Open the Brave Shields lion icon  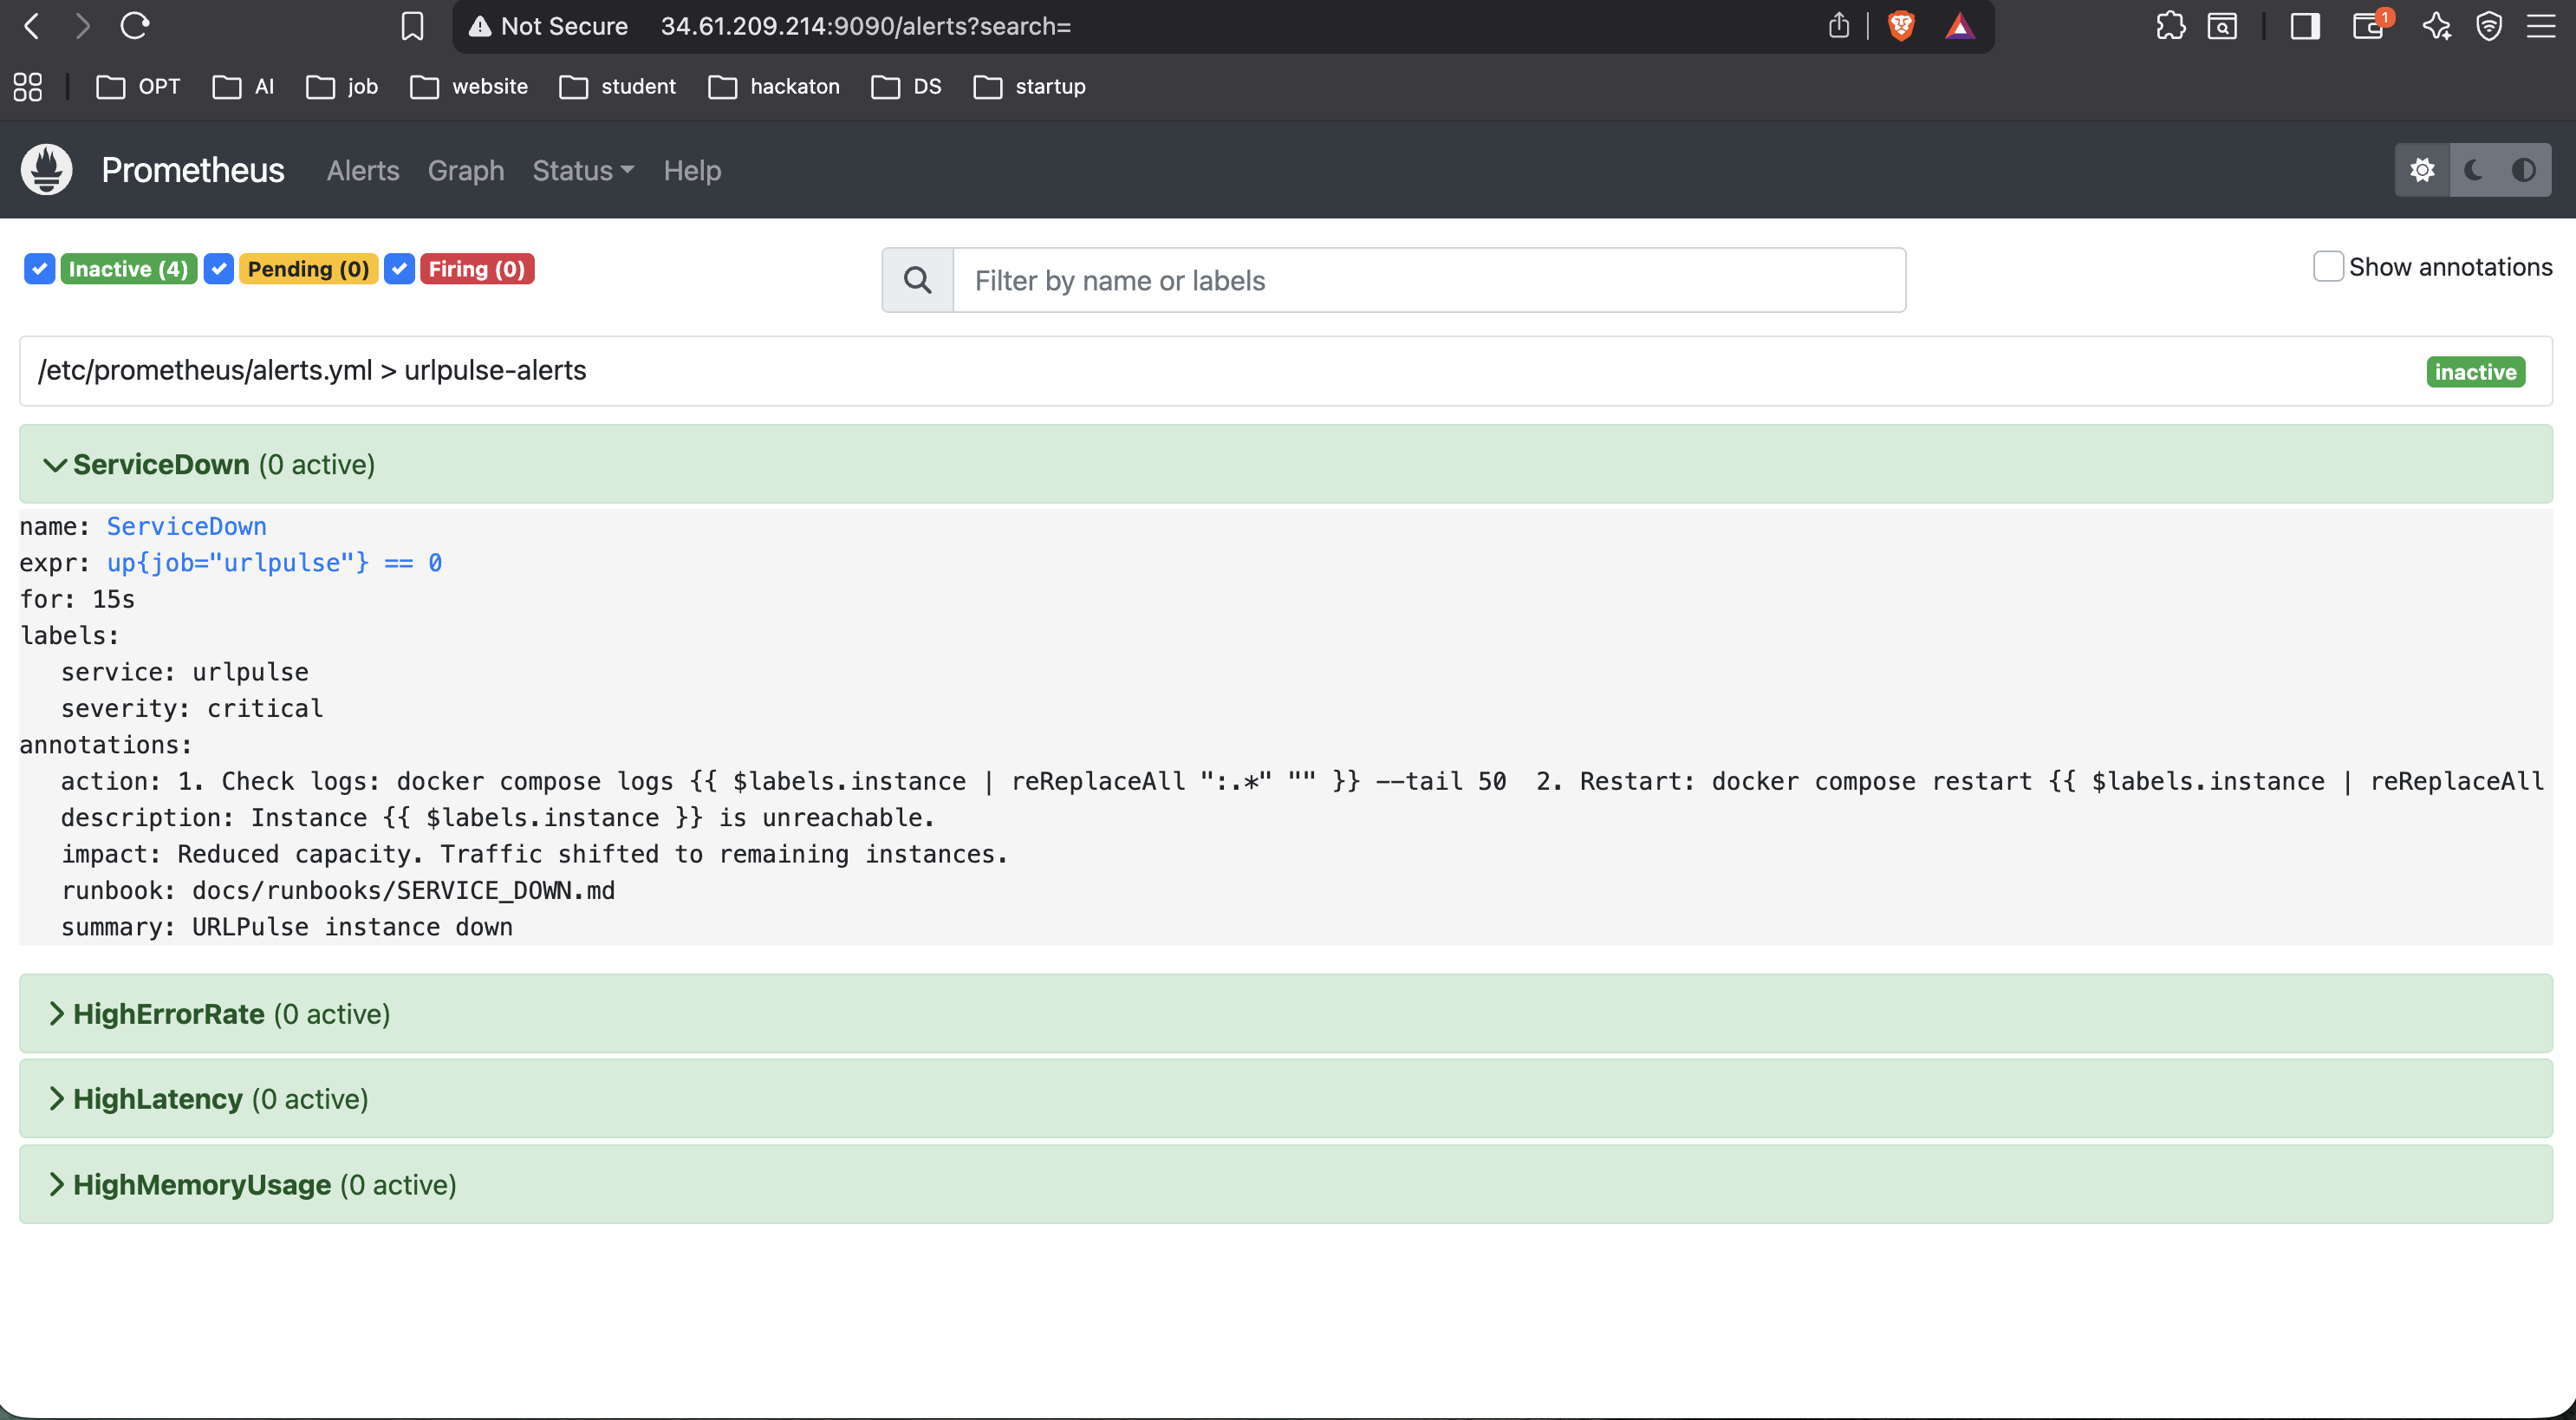click(x=1901, y=26)
